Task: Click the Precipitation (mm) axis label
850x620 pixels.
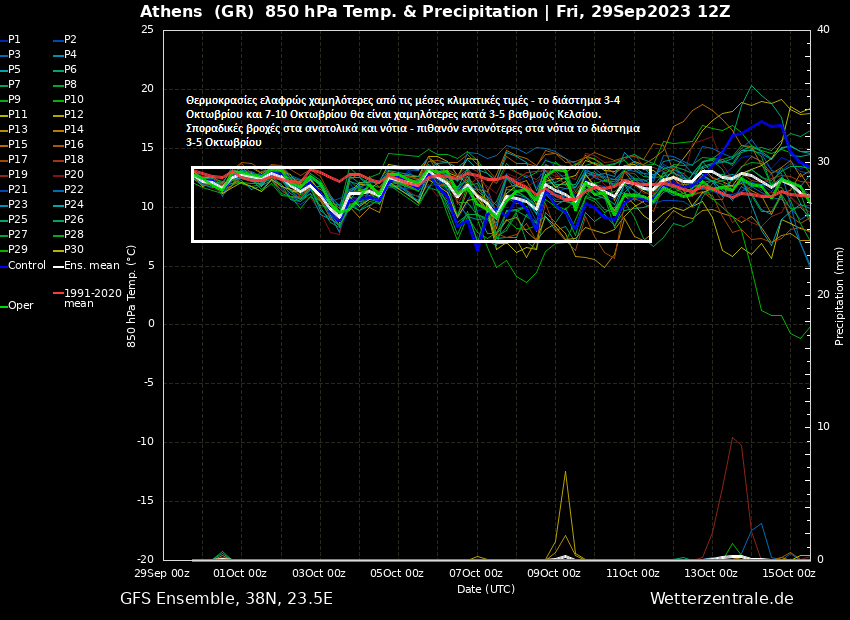Action: coord(840,283)
